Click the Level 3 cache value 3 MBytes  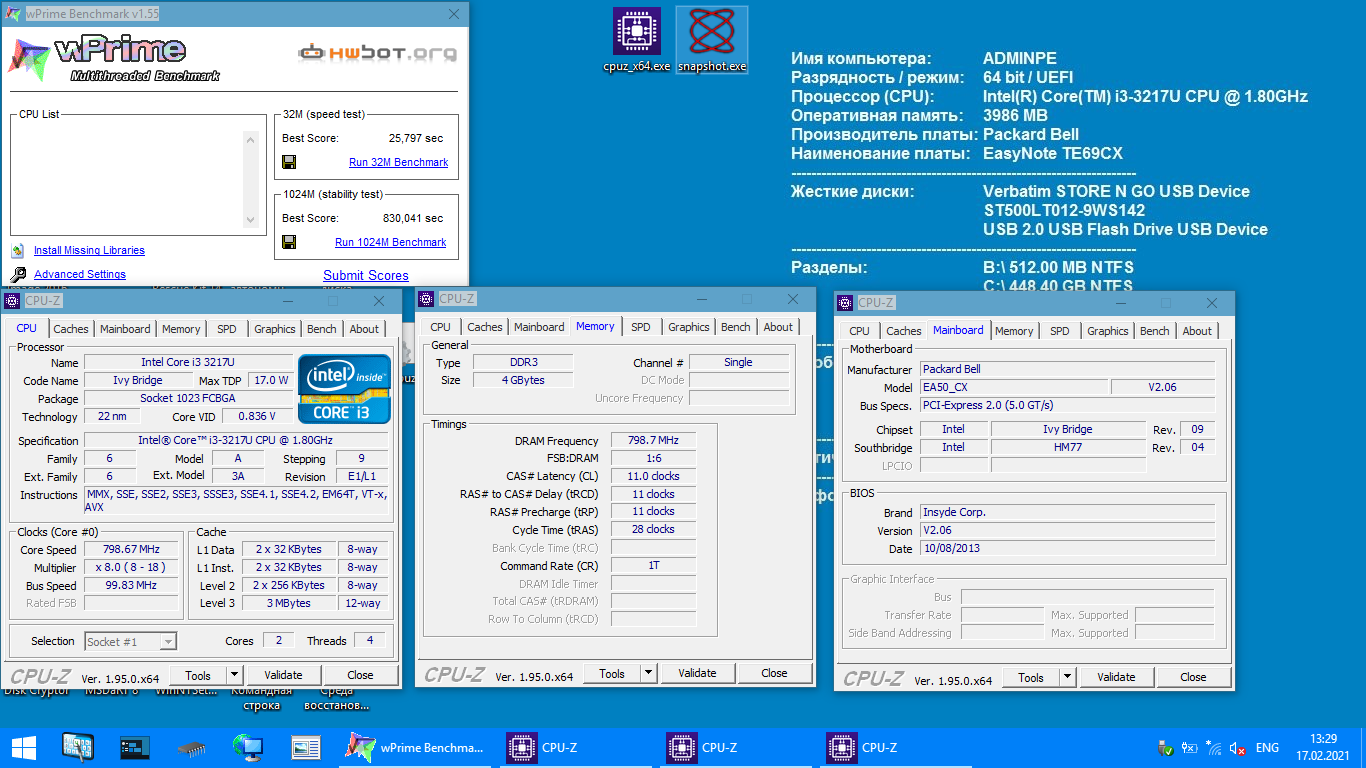[x=289, y=603]
